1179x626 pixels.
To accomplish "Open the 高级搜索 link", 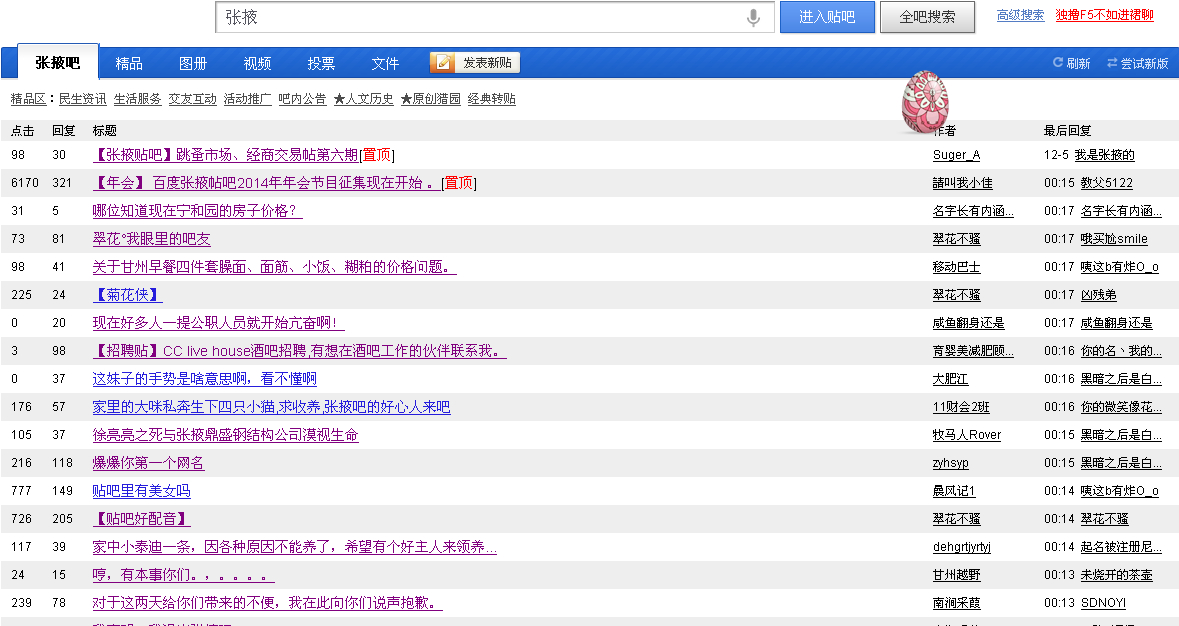I will pos(1020,15).
